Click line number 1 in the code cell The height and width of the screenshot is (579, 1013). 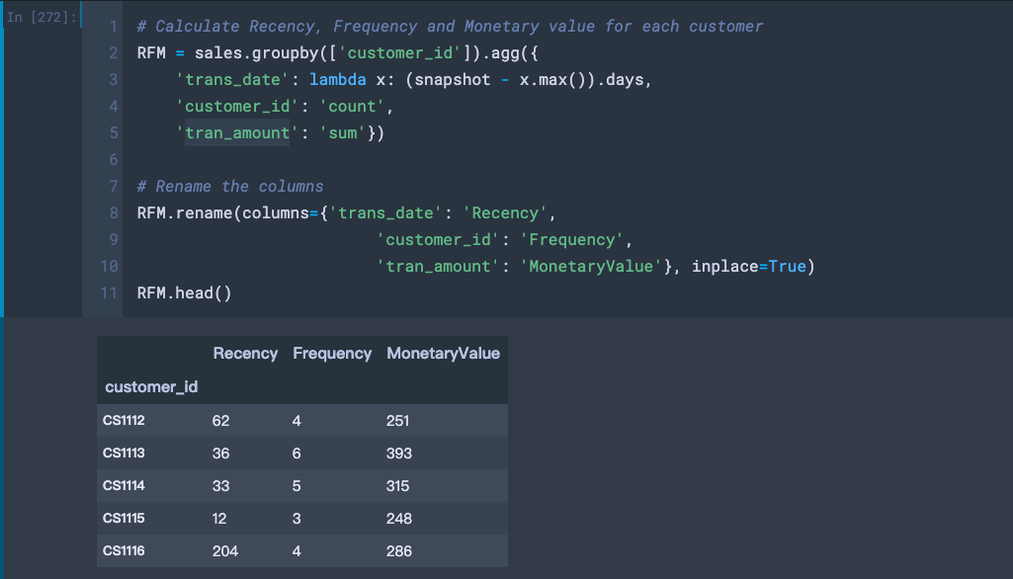point(113,26)
